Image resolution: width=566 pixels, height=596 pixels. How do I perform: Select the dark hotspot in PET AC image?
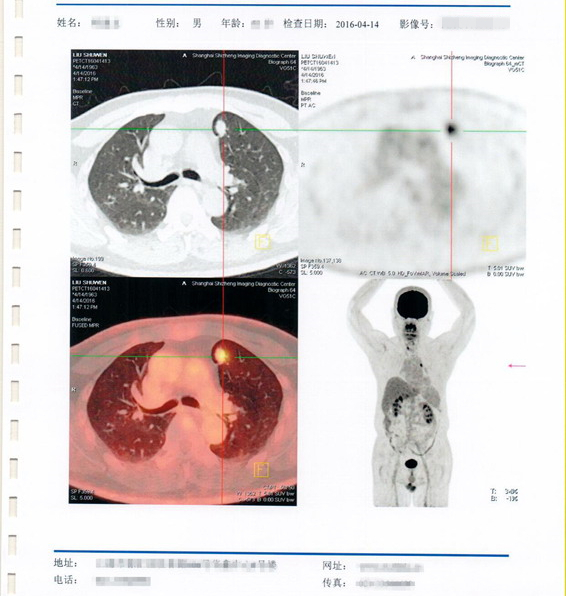pos(451,129)
